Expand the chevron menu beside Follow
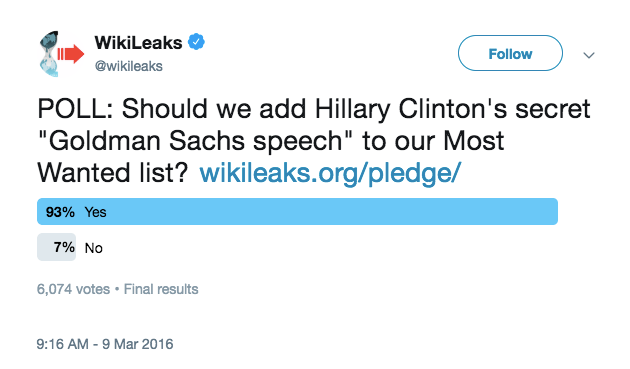The width and height of the screenshot is (630, 369). (x=589, y=55)
